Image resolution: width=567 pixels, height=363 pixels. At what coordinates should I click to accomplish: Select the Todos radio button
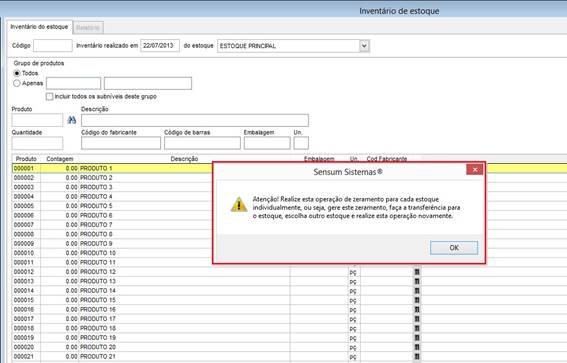click(17, 73)
